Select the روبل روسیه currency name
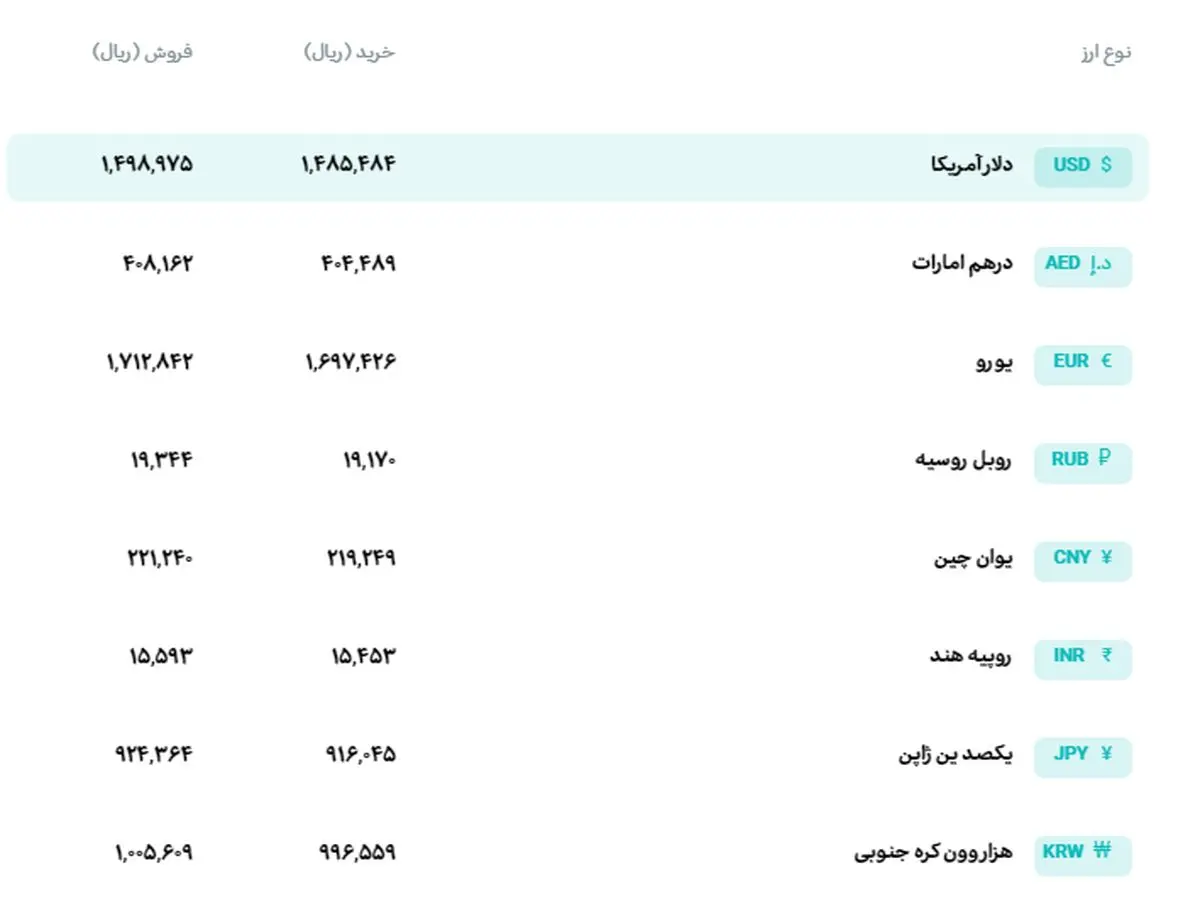1200x922 pixels. click(964, 460)
